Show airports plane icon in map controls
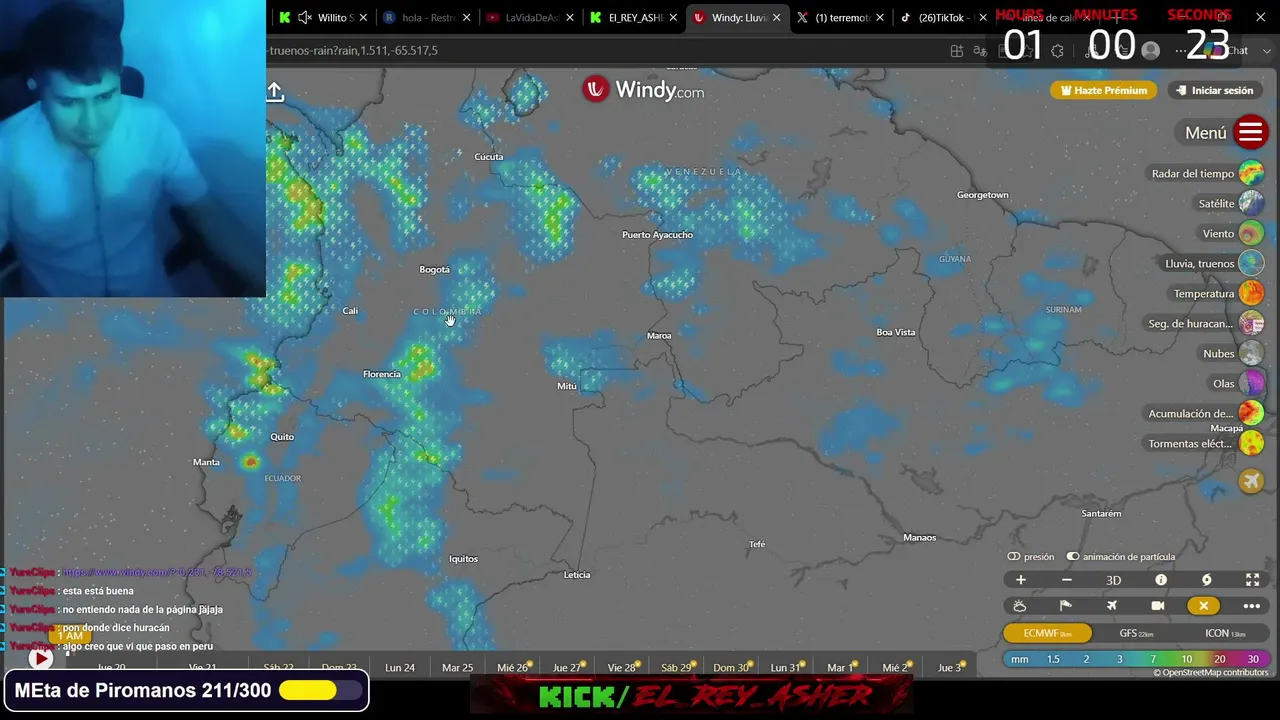The height and width of the screenshot is (720, 1280). [1111, 606]
